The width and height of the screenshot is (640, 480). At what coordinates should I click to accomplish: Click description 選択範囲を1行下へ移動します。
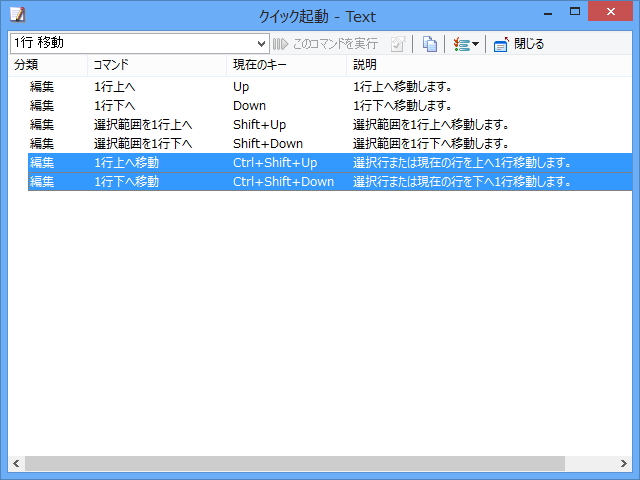click(x=431, y=144)
